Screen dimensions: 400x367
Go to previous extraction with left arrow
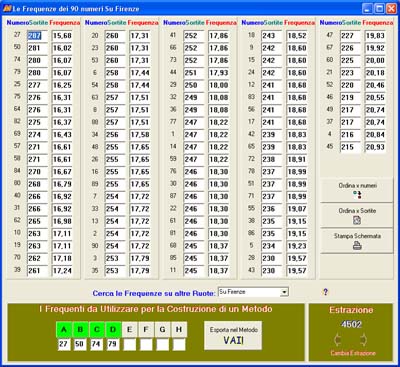coord(337,340)
